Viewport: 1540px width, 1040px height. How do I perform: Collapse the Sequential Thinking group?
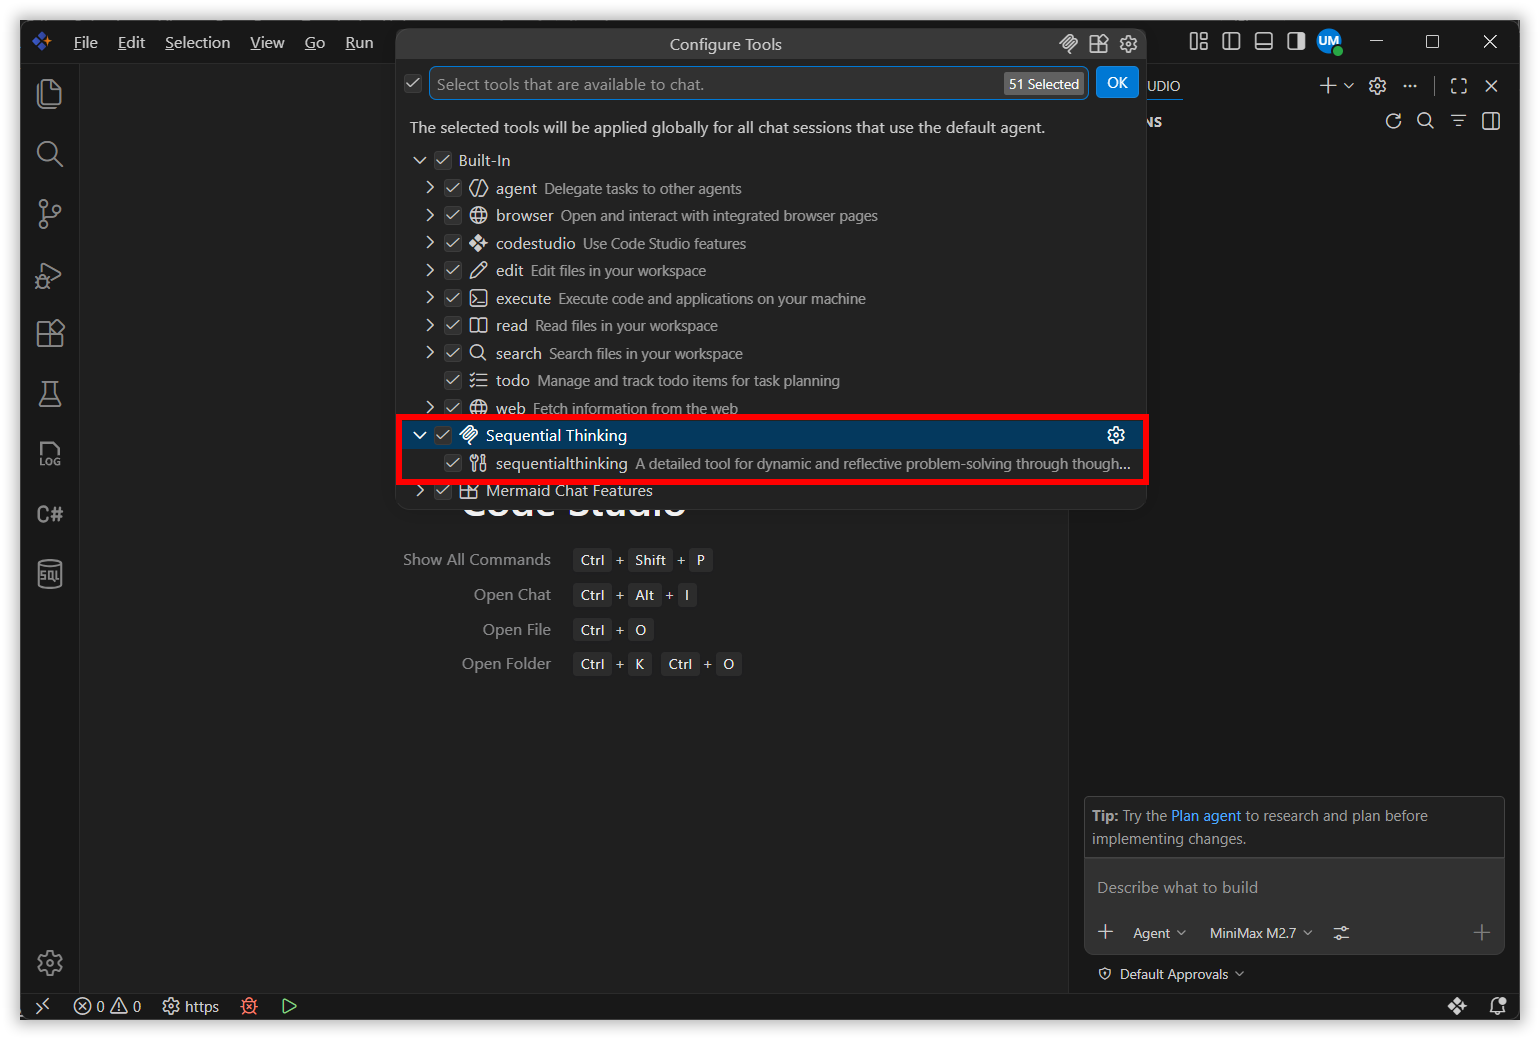420,435
